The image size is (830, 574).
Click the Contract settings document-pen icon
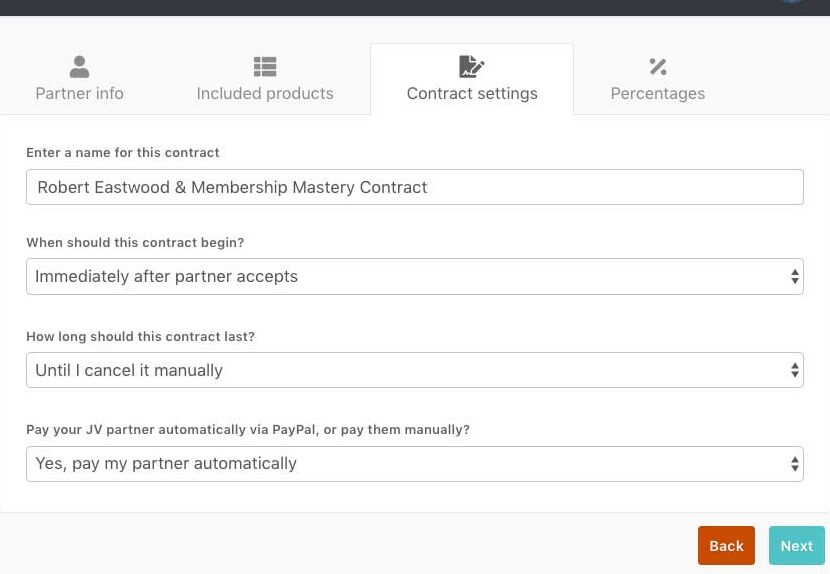pyautogui.click(x=471, y=67)
